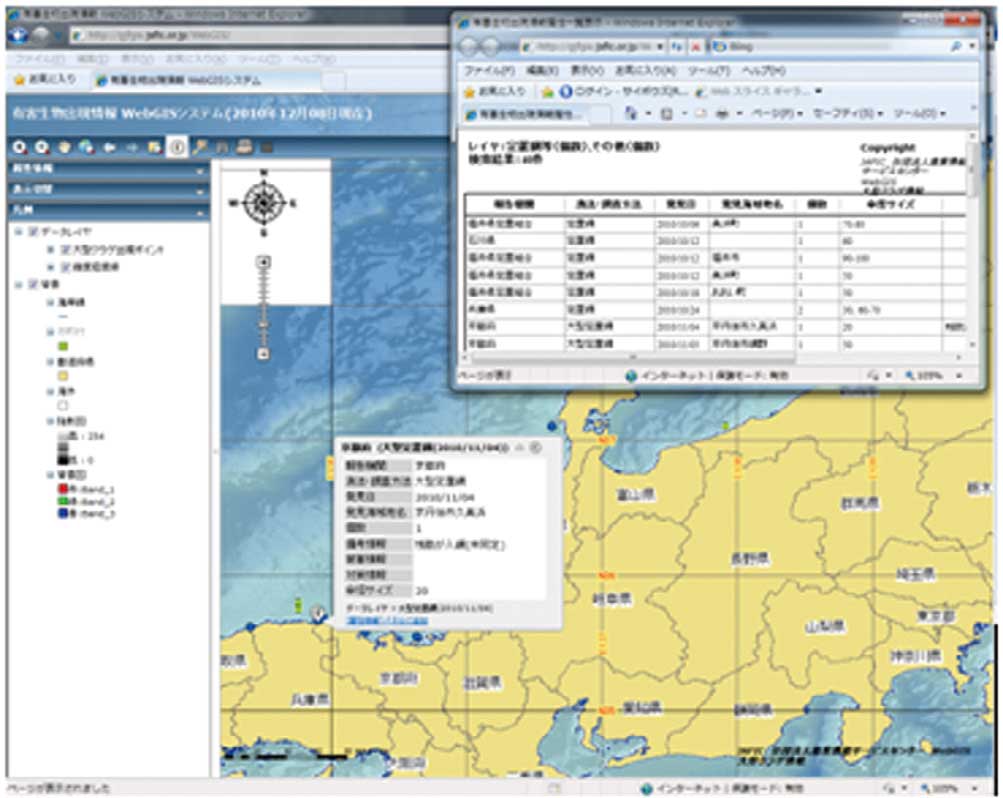Viewport: 1003px width, 798px height.
Task: Open the file menu in popup browser window
Action: [x=489, y=71]
